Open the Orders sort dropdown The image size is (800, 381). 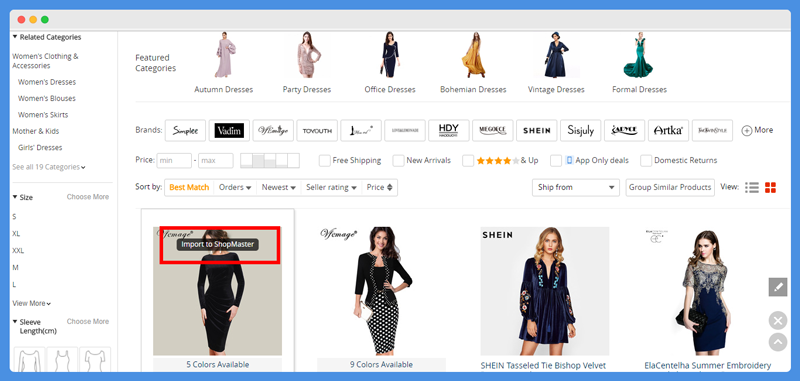[235, 187]
